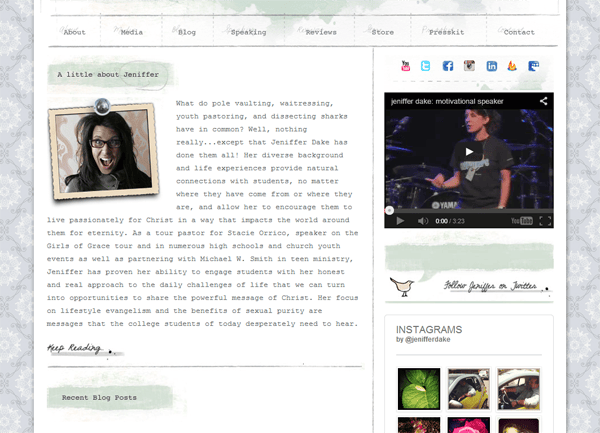600x433 pixels.
Task: Open the YouTube social icon
Action: [x=406, y=66]
